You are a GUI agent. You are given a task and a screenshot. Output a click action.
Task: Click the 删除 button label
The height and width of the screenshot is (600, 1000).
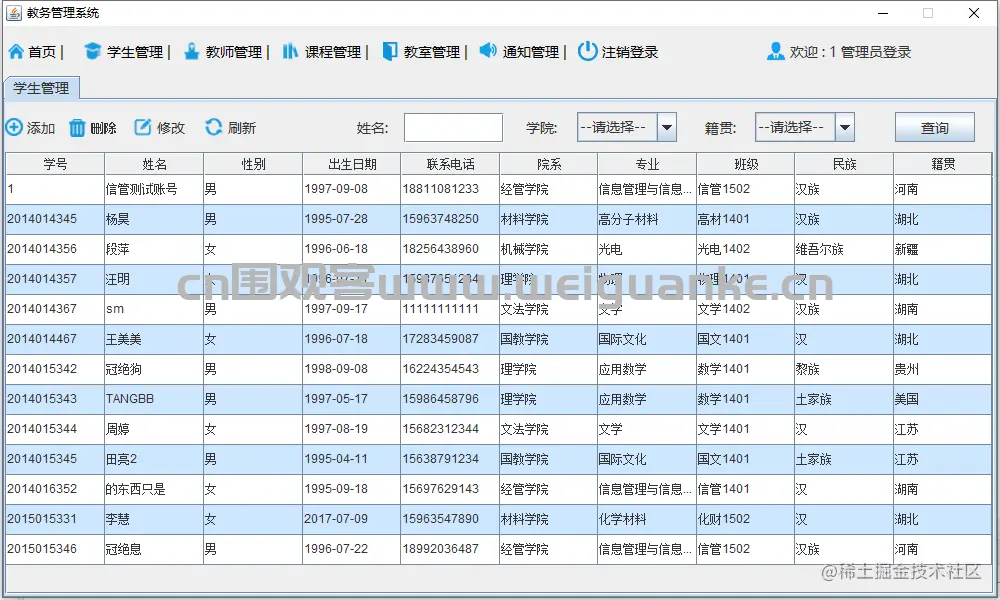103,128
